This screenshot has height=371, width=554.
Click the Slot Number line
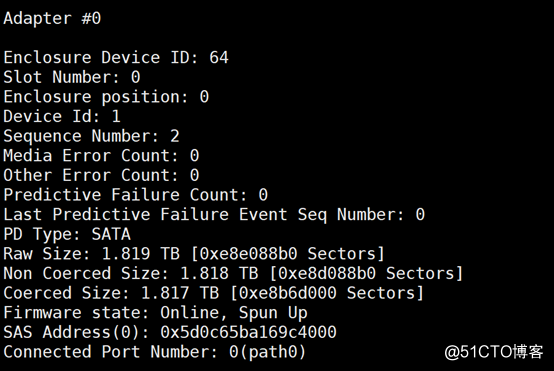coord(72,77)
